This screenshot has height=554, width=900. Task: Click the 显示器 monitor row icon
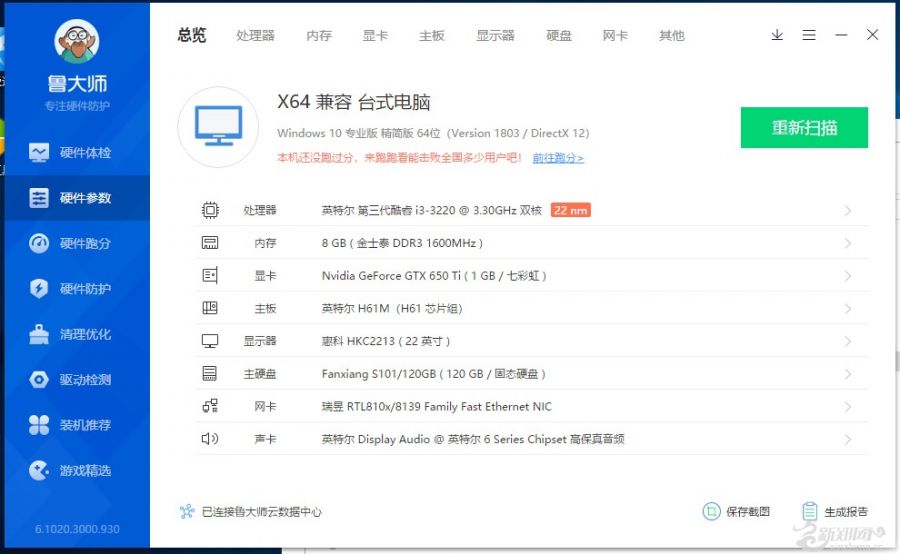pos(210,341)
